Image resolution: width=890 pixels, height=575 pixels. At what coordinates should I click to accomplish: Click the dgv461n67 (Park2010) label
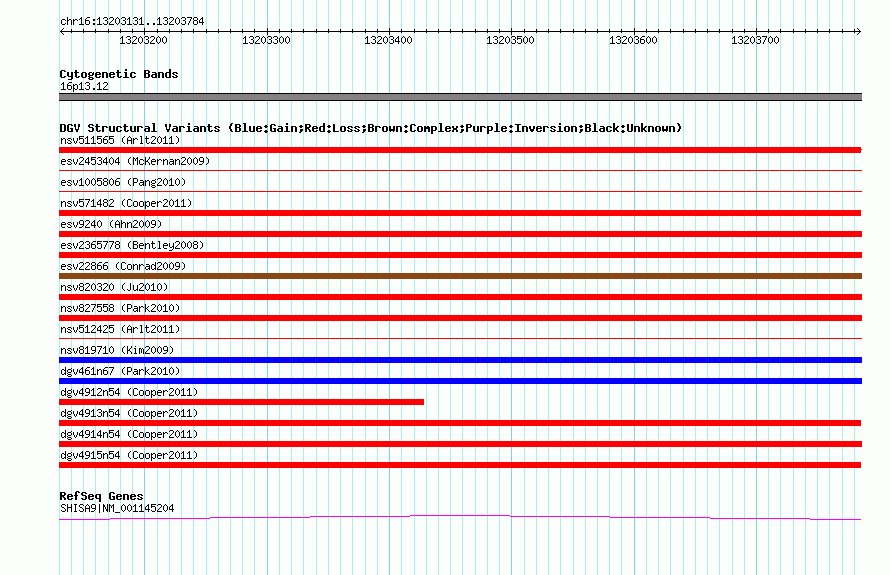click(x=120, y=371)
